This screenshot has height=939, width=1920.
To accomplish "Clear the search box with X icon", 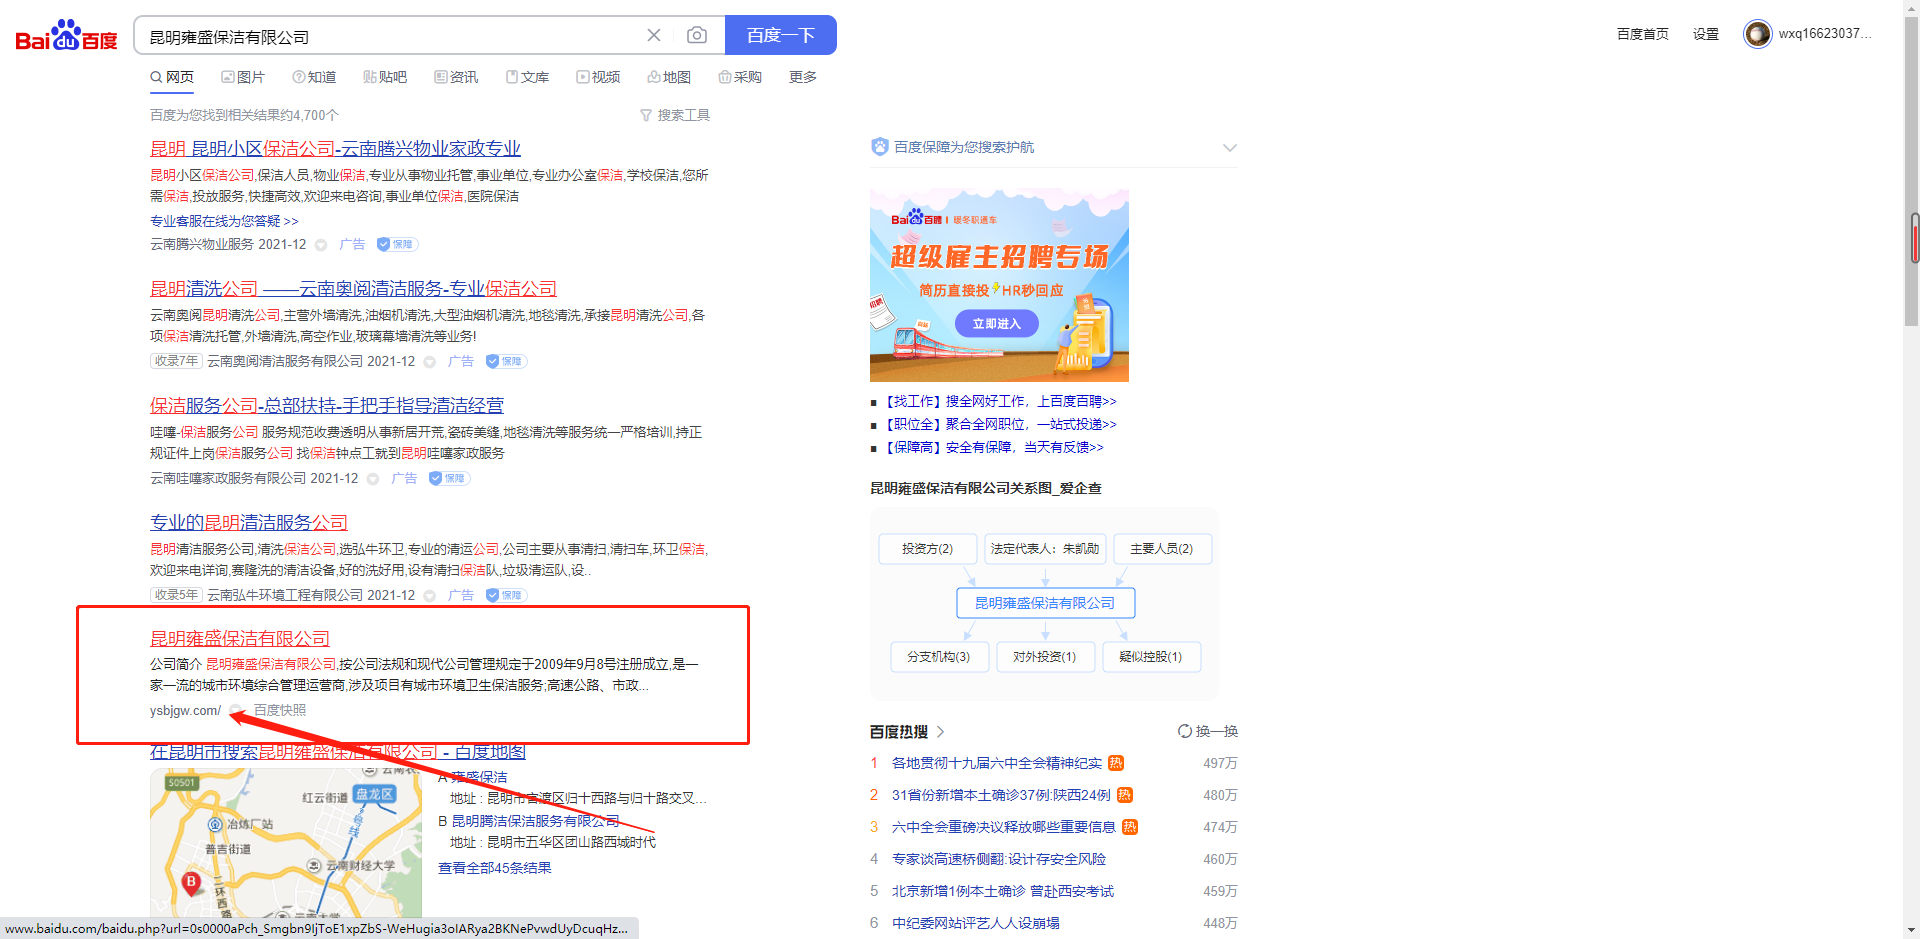I will point(654,35).
